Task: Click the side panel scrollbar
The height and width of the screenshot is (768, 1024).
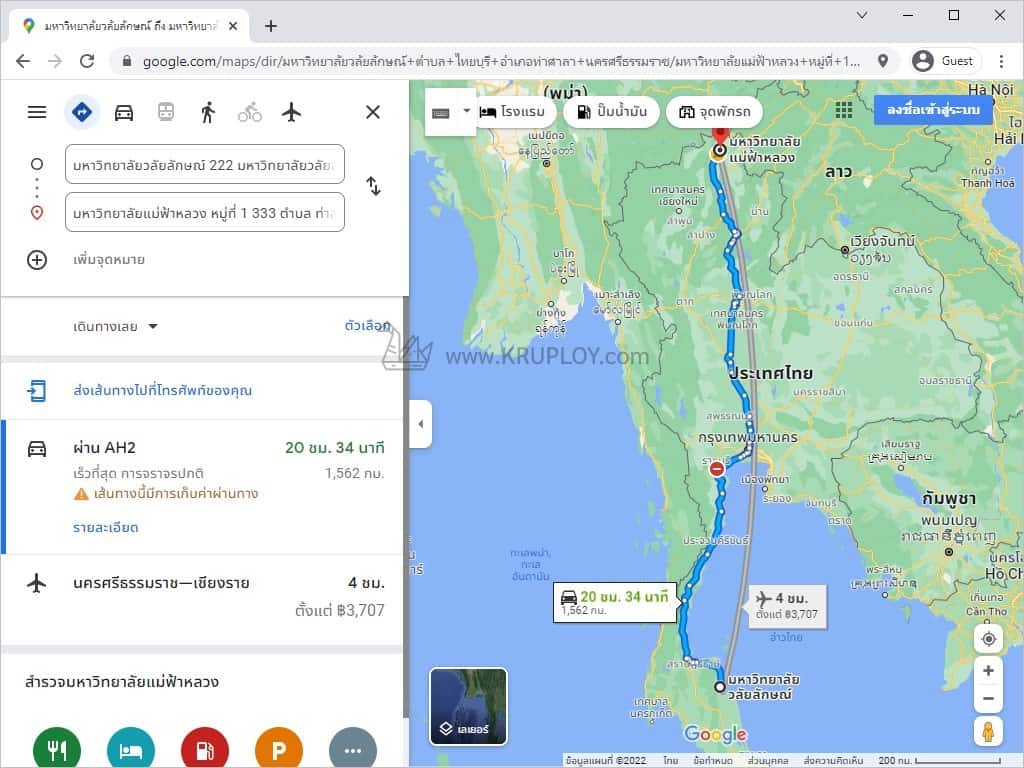Action: (406, 509)
